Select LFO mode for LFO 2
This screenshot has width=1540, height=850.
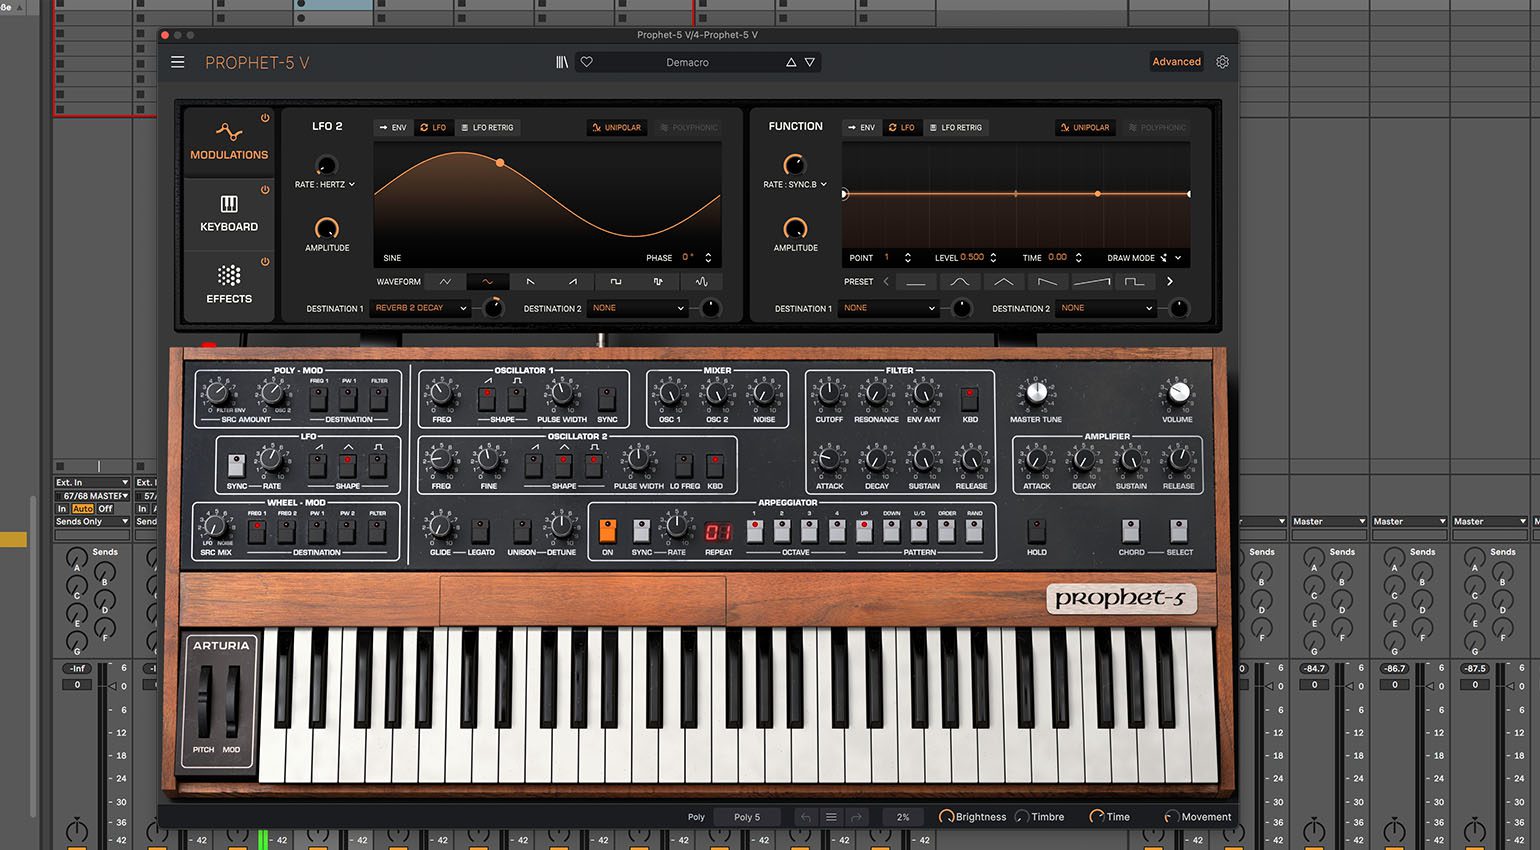point(433,128)
